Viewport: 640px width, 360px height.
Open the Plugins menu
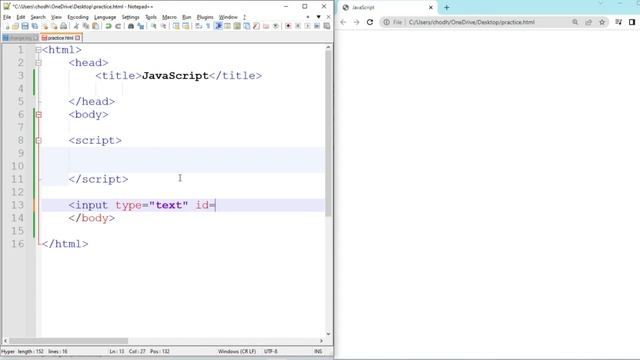point(205,17)
